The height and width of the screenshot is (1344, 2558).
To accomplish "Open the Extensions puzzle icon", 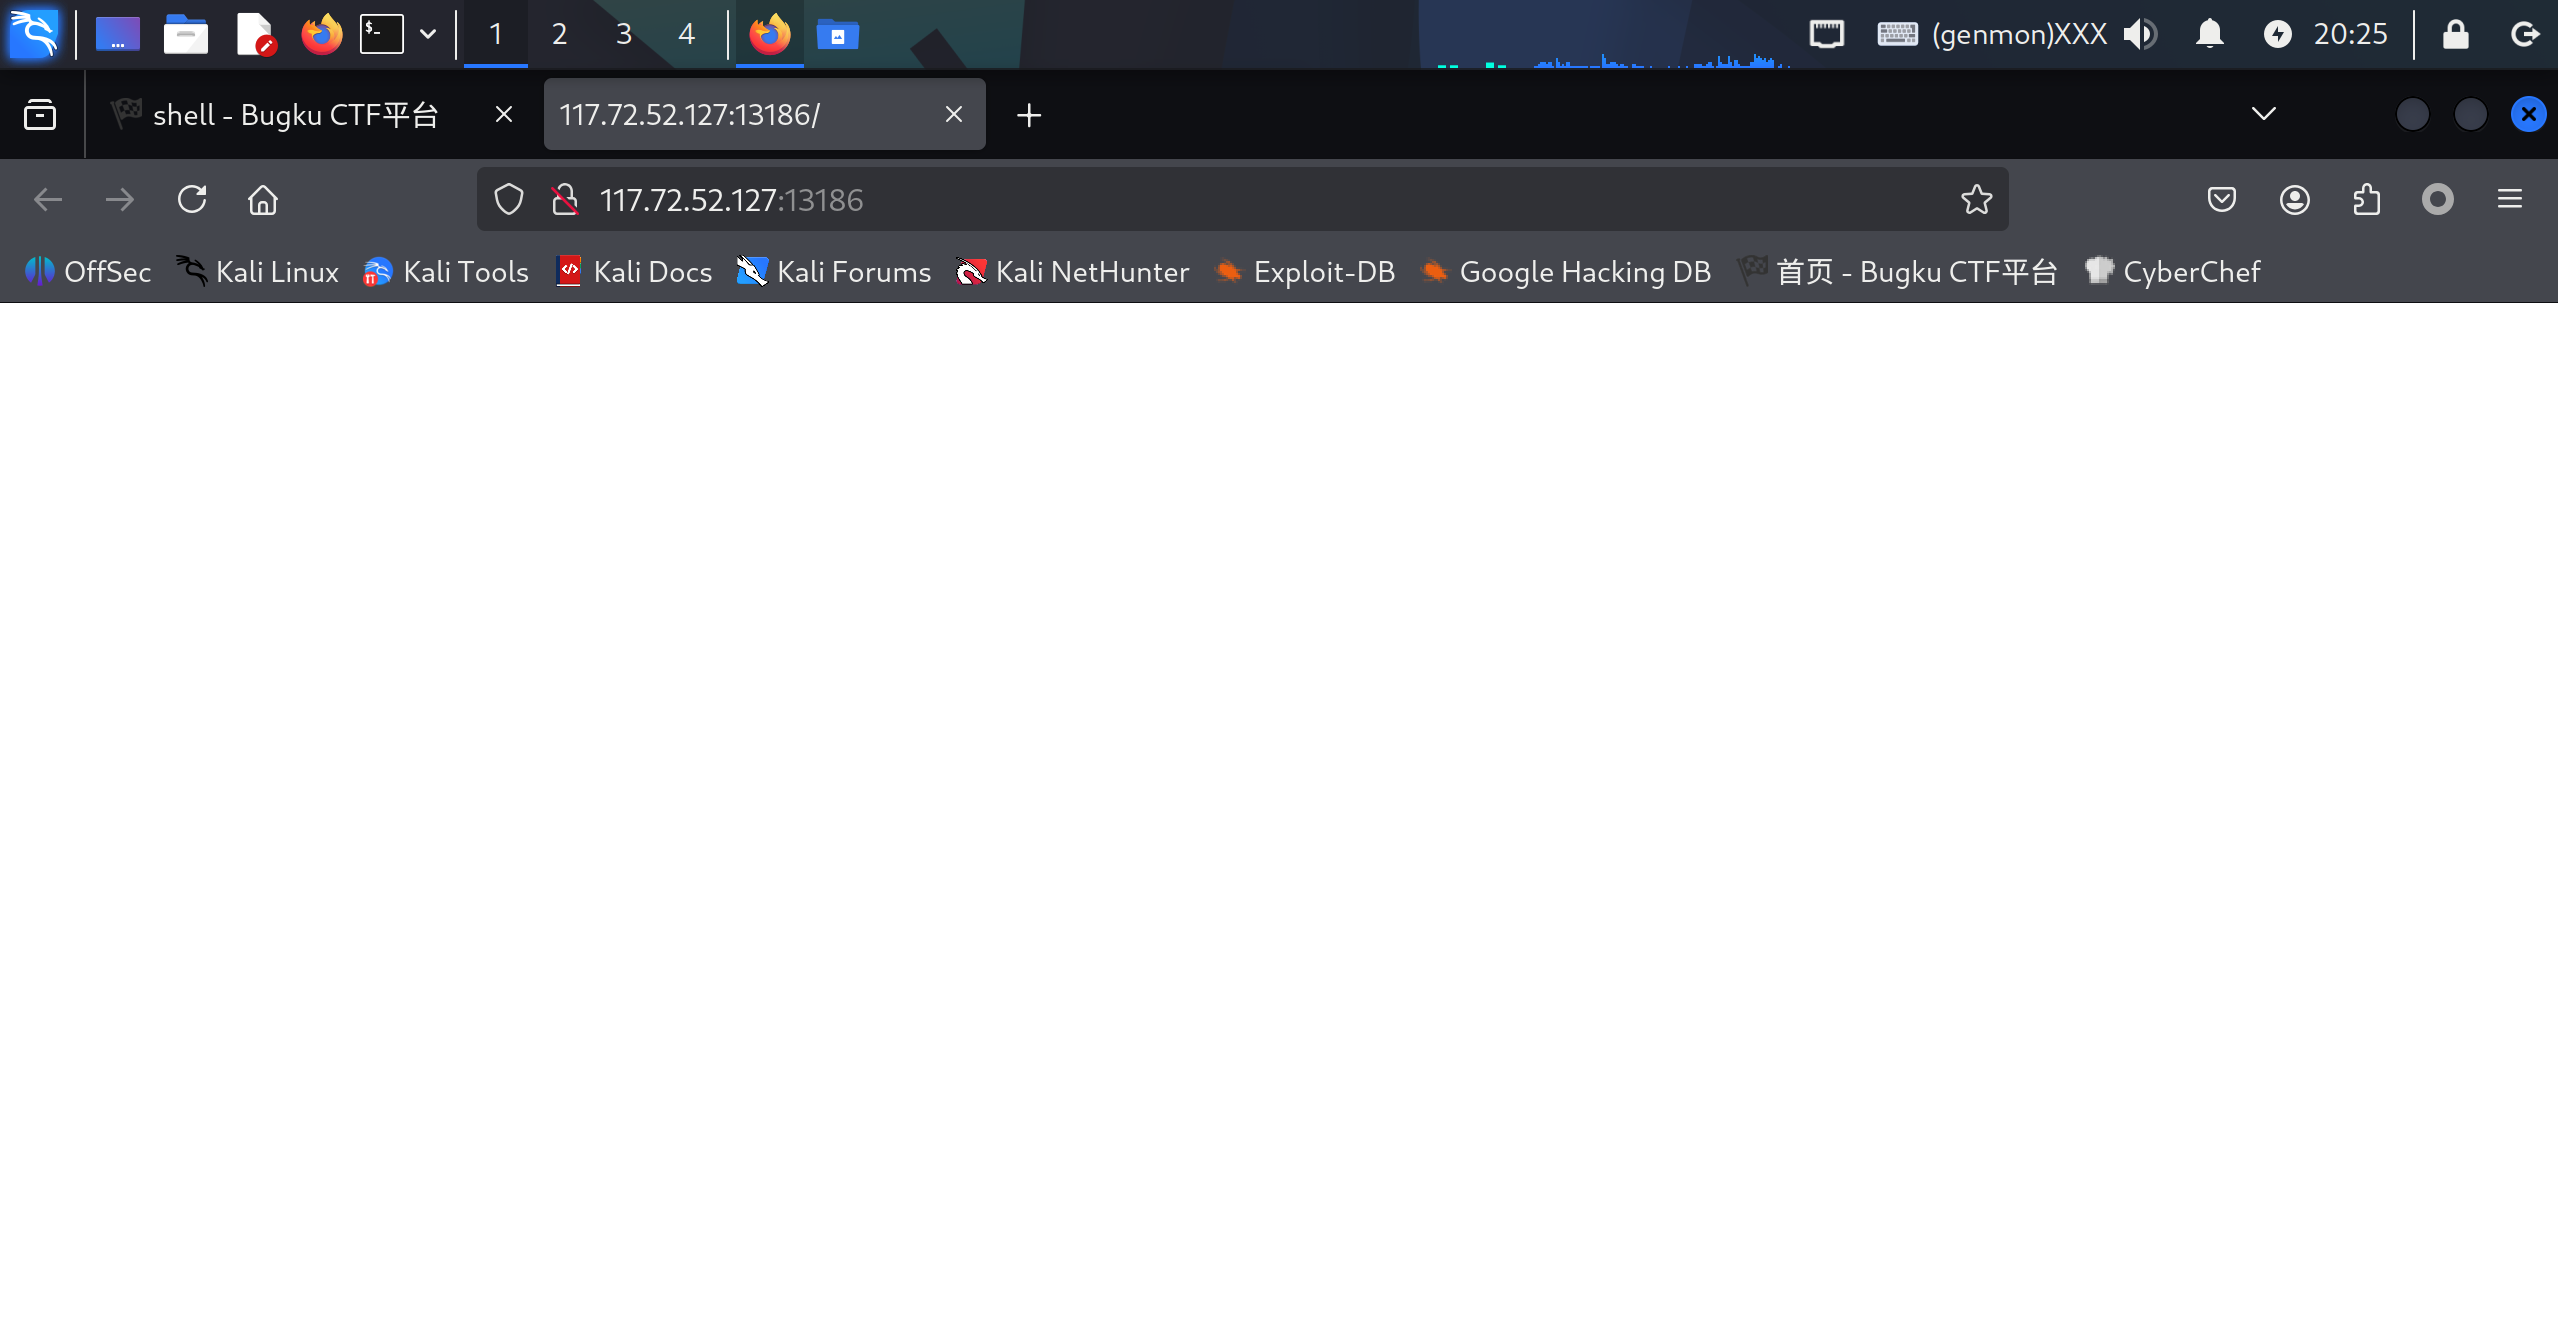I will coord(2366,200).
